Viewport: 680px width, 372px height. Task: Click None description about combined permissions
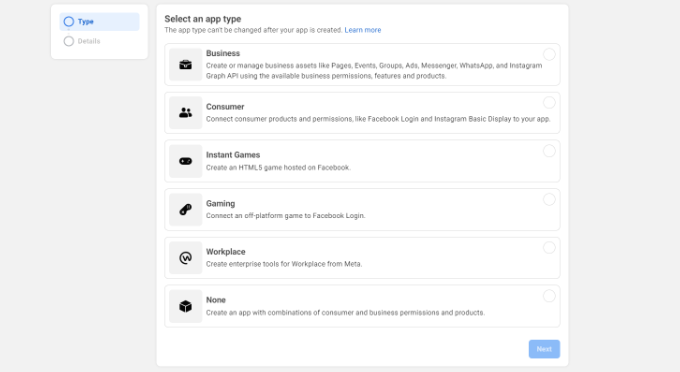(x=345, y=313)
